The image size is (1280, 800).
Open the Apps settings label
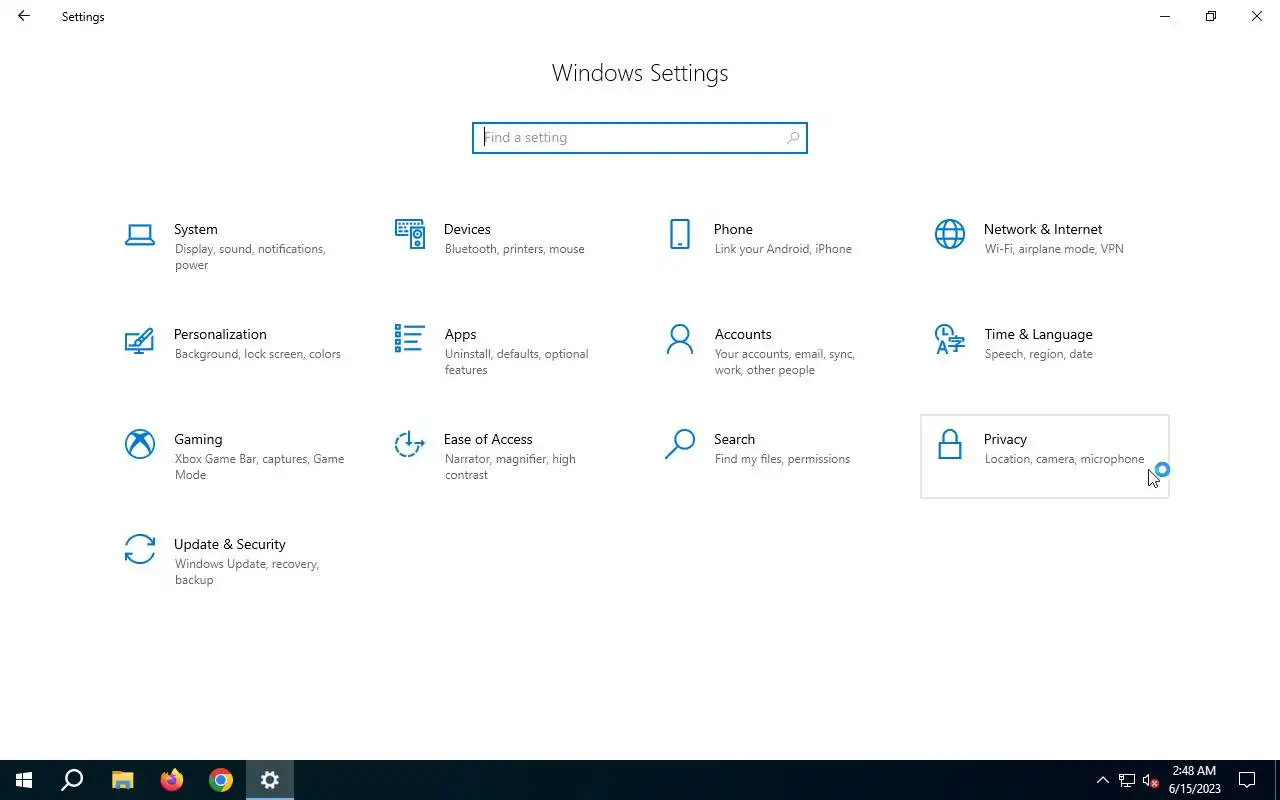460,334
